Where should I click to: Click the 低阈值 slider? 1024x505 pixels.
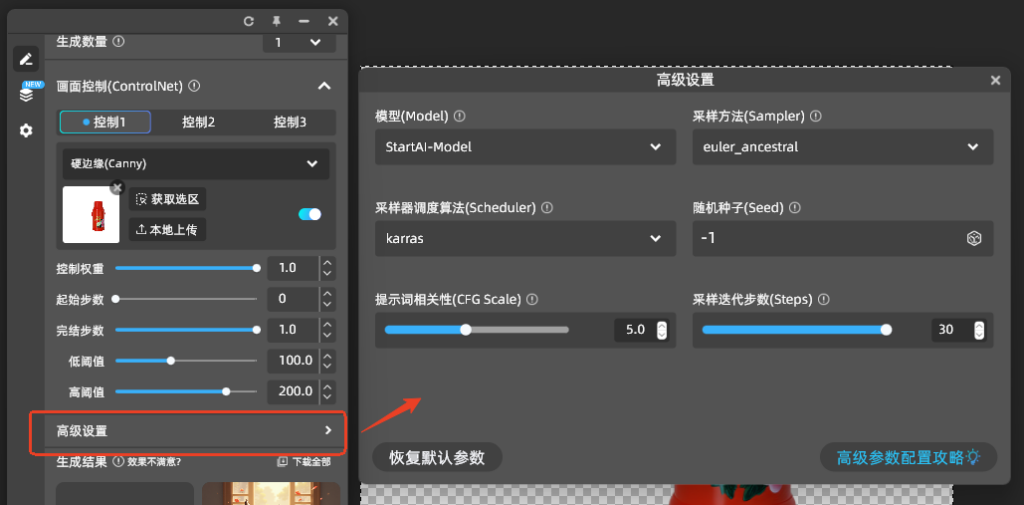coord(186,361)
